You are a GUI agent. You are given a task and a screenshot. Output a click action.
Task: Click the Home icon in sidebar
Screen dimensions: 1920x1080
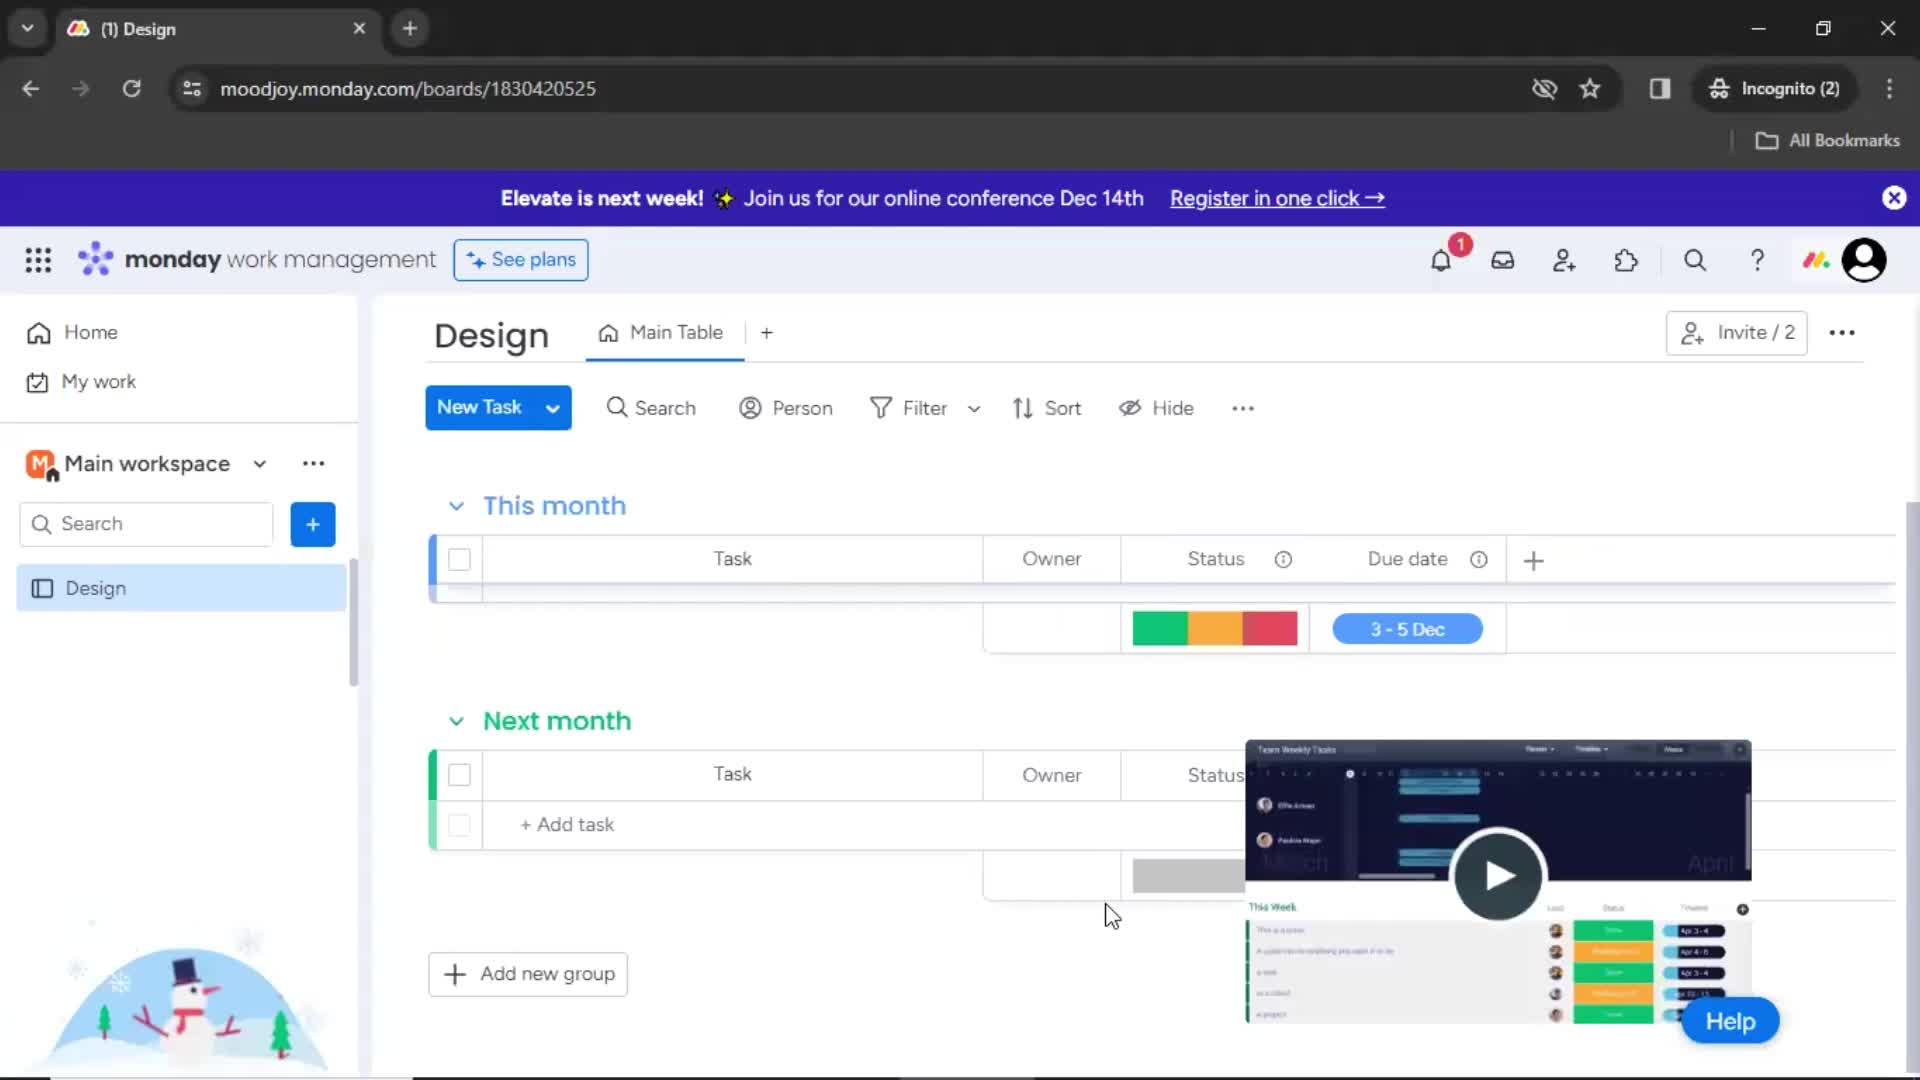(x=38, y=331)
